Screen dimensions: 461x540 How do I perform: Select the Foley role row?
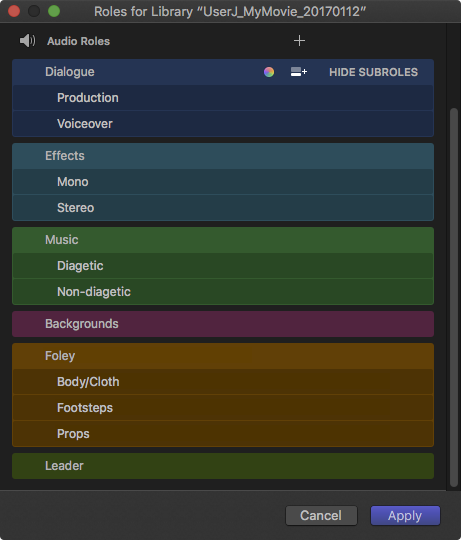coord(223,356)
